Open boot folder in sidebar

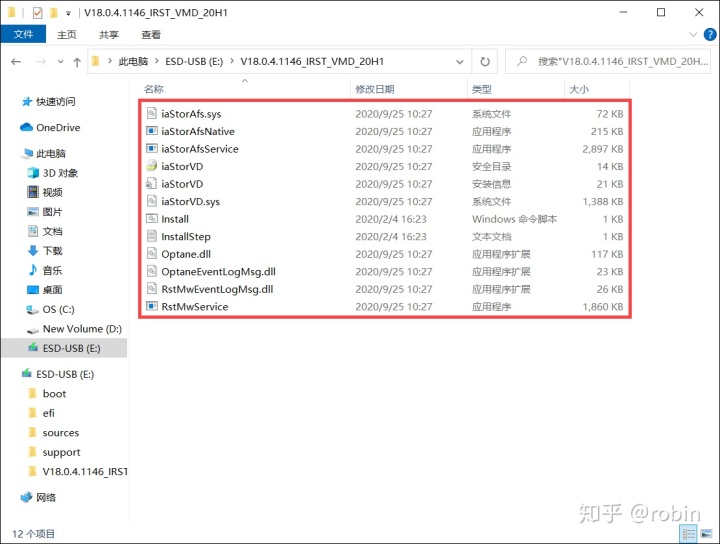click(54, 394)
